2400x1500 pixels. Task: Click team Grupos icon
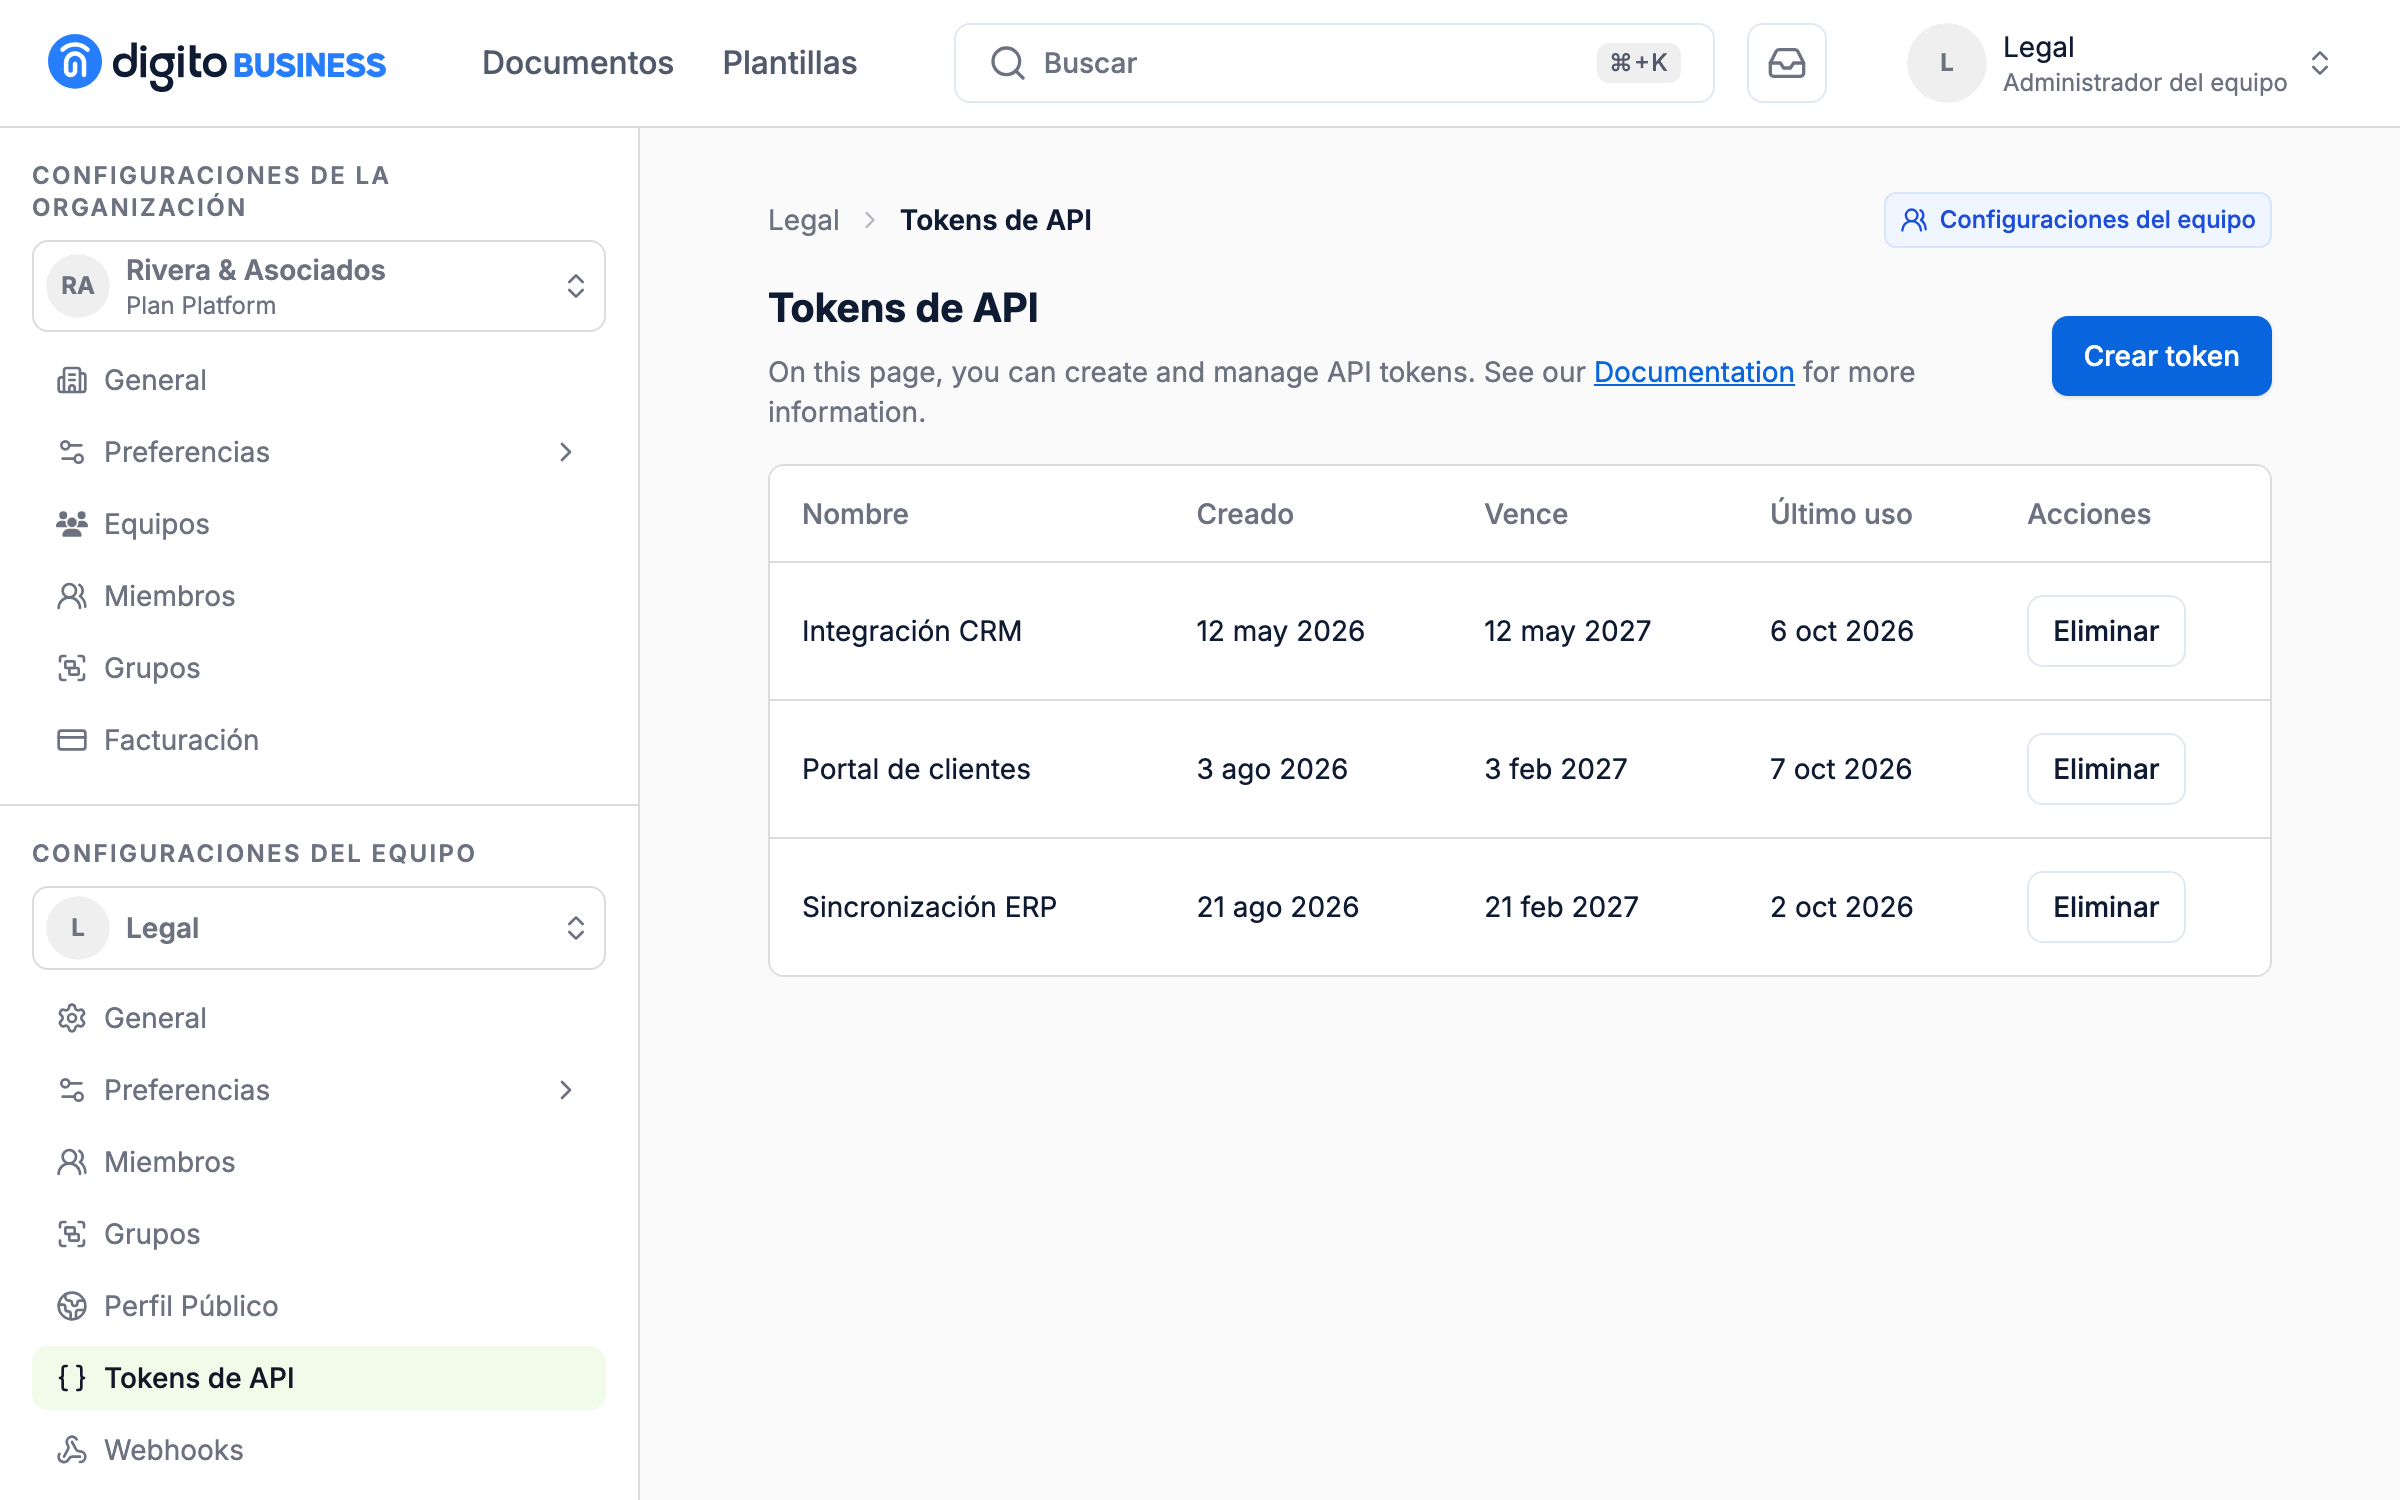pos(72,1234)
